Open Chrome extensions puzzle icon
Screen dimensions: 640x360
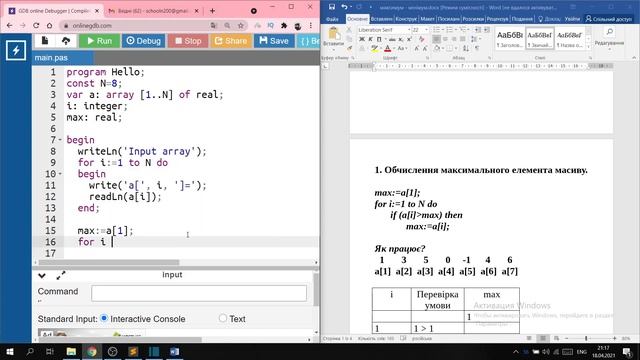tap(284, 25)
